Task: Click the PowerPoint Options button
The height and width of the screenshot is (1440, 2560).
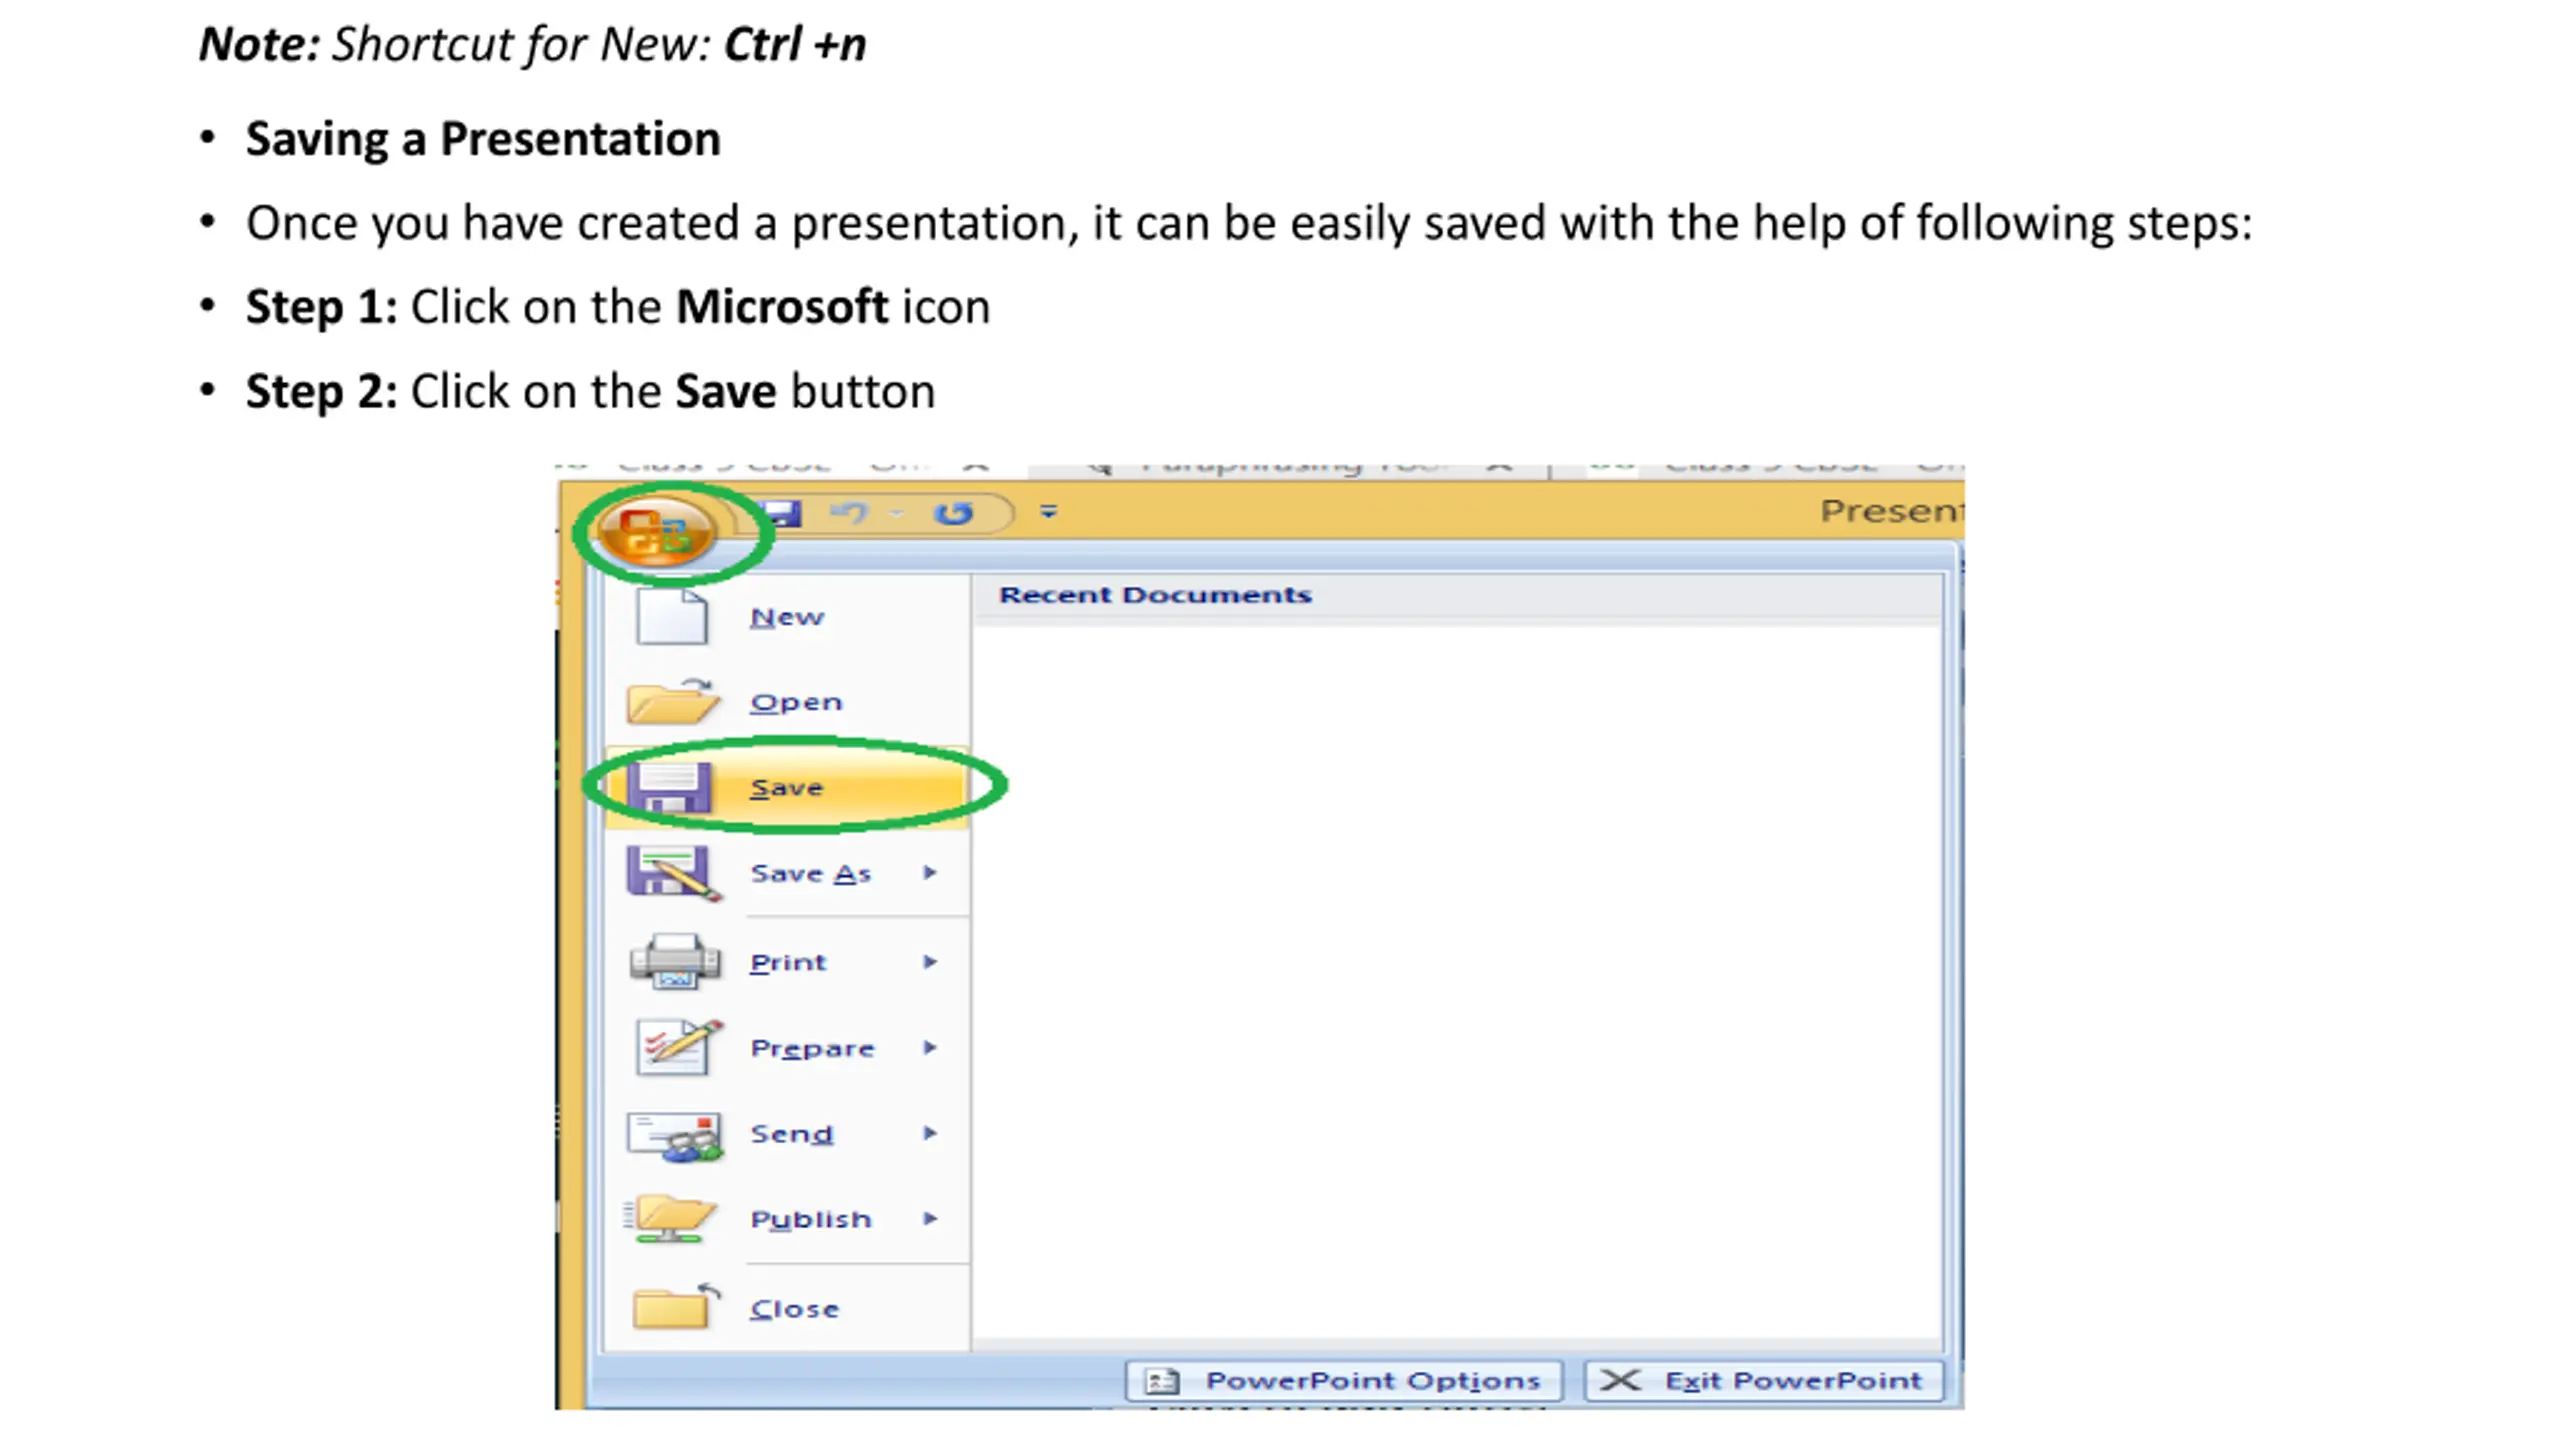Action: click(x=1343, y=1381)
